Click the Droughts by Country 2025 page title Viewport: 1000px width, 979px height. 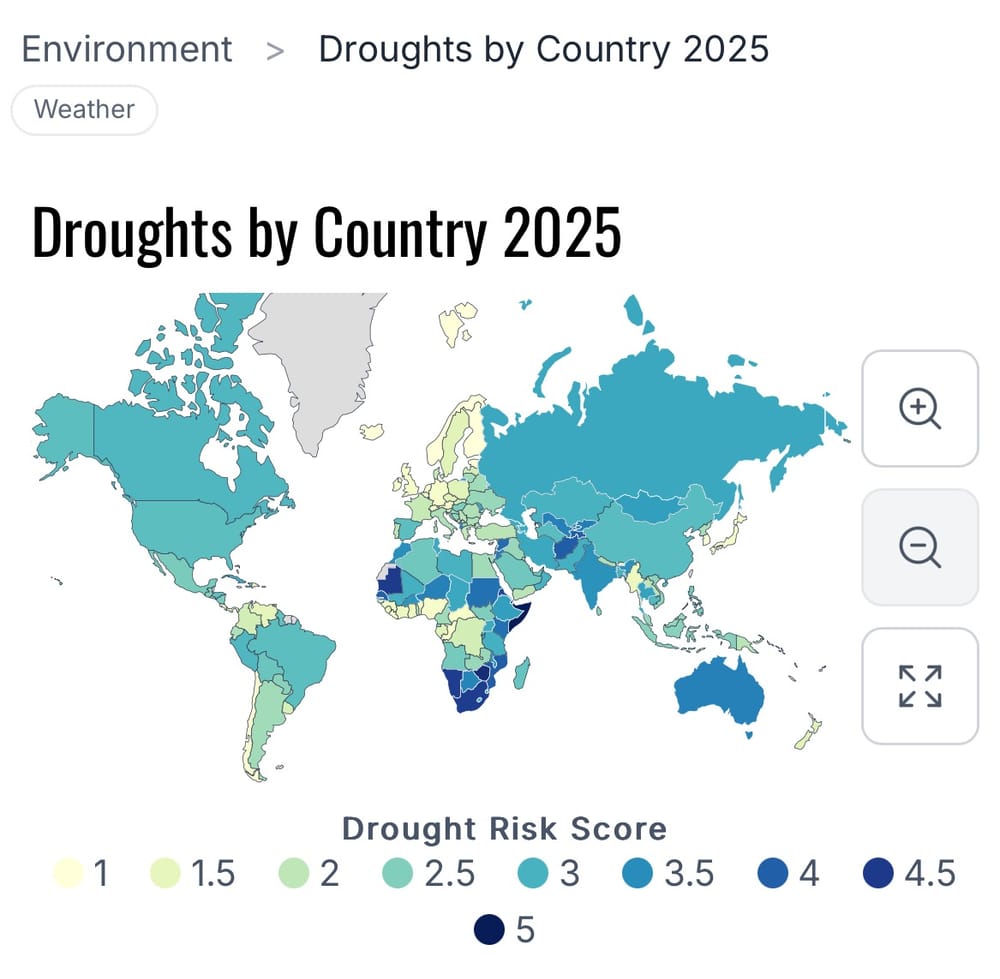click(328, 230)
